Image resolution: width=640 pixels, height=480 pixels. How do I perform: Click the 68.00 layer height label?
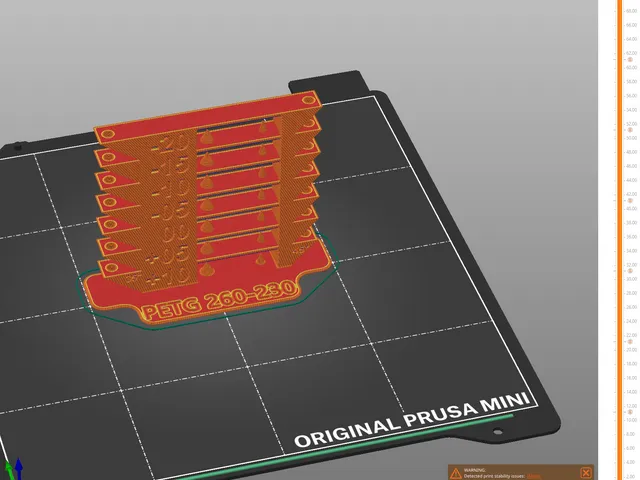631,11
